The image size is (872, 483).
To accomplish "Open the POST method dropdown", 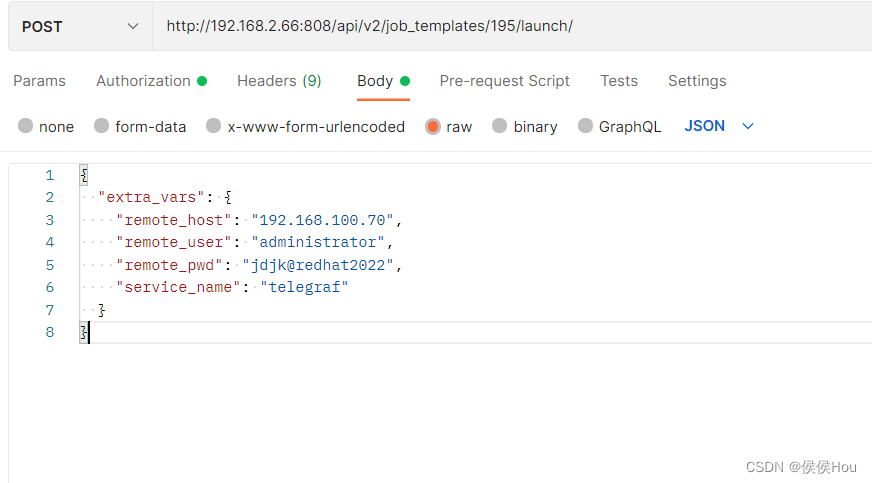I will pyautogui.click(x=80, y=26).
